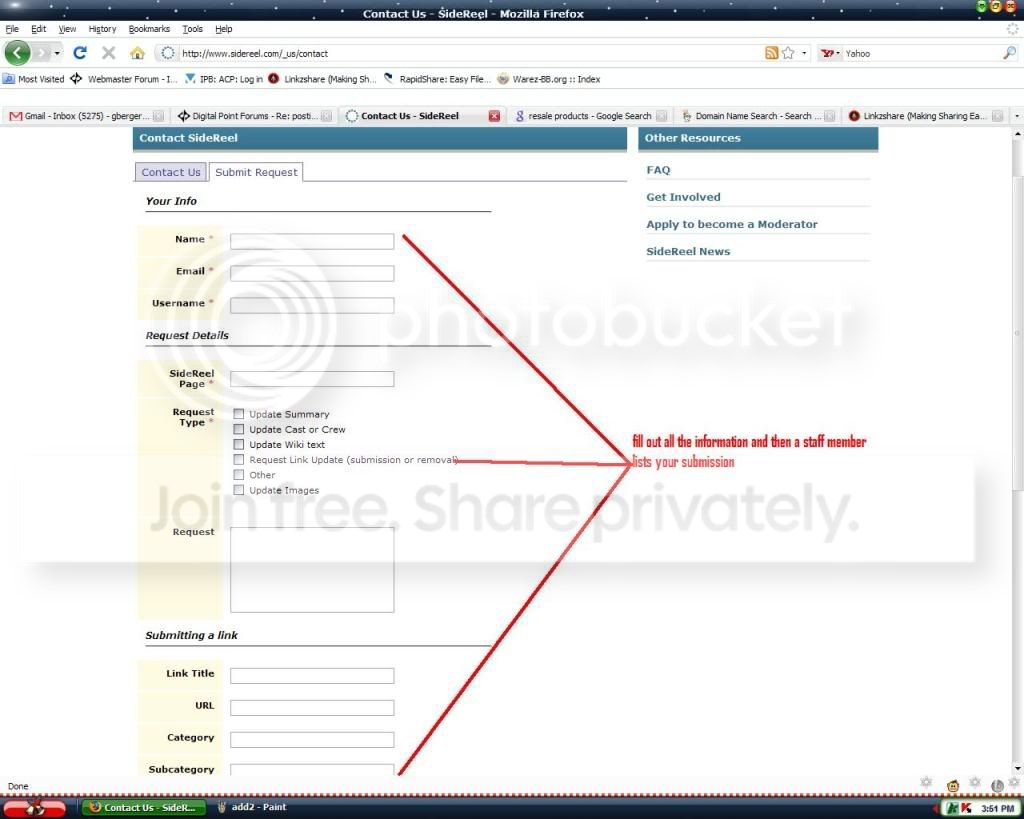Click the Forward navigation arrow
Image resolution: width=1024 pixels, height=819 pixels.
point(42,53)
